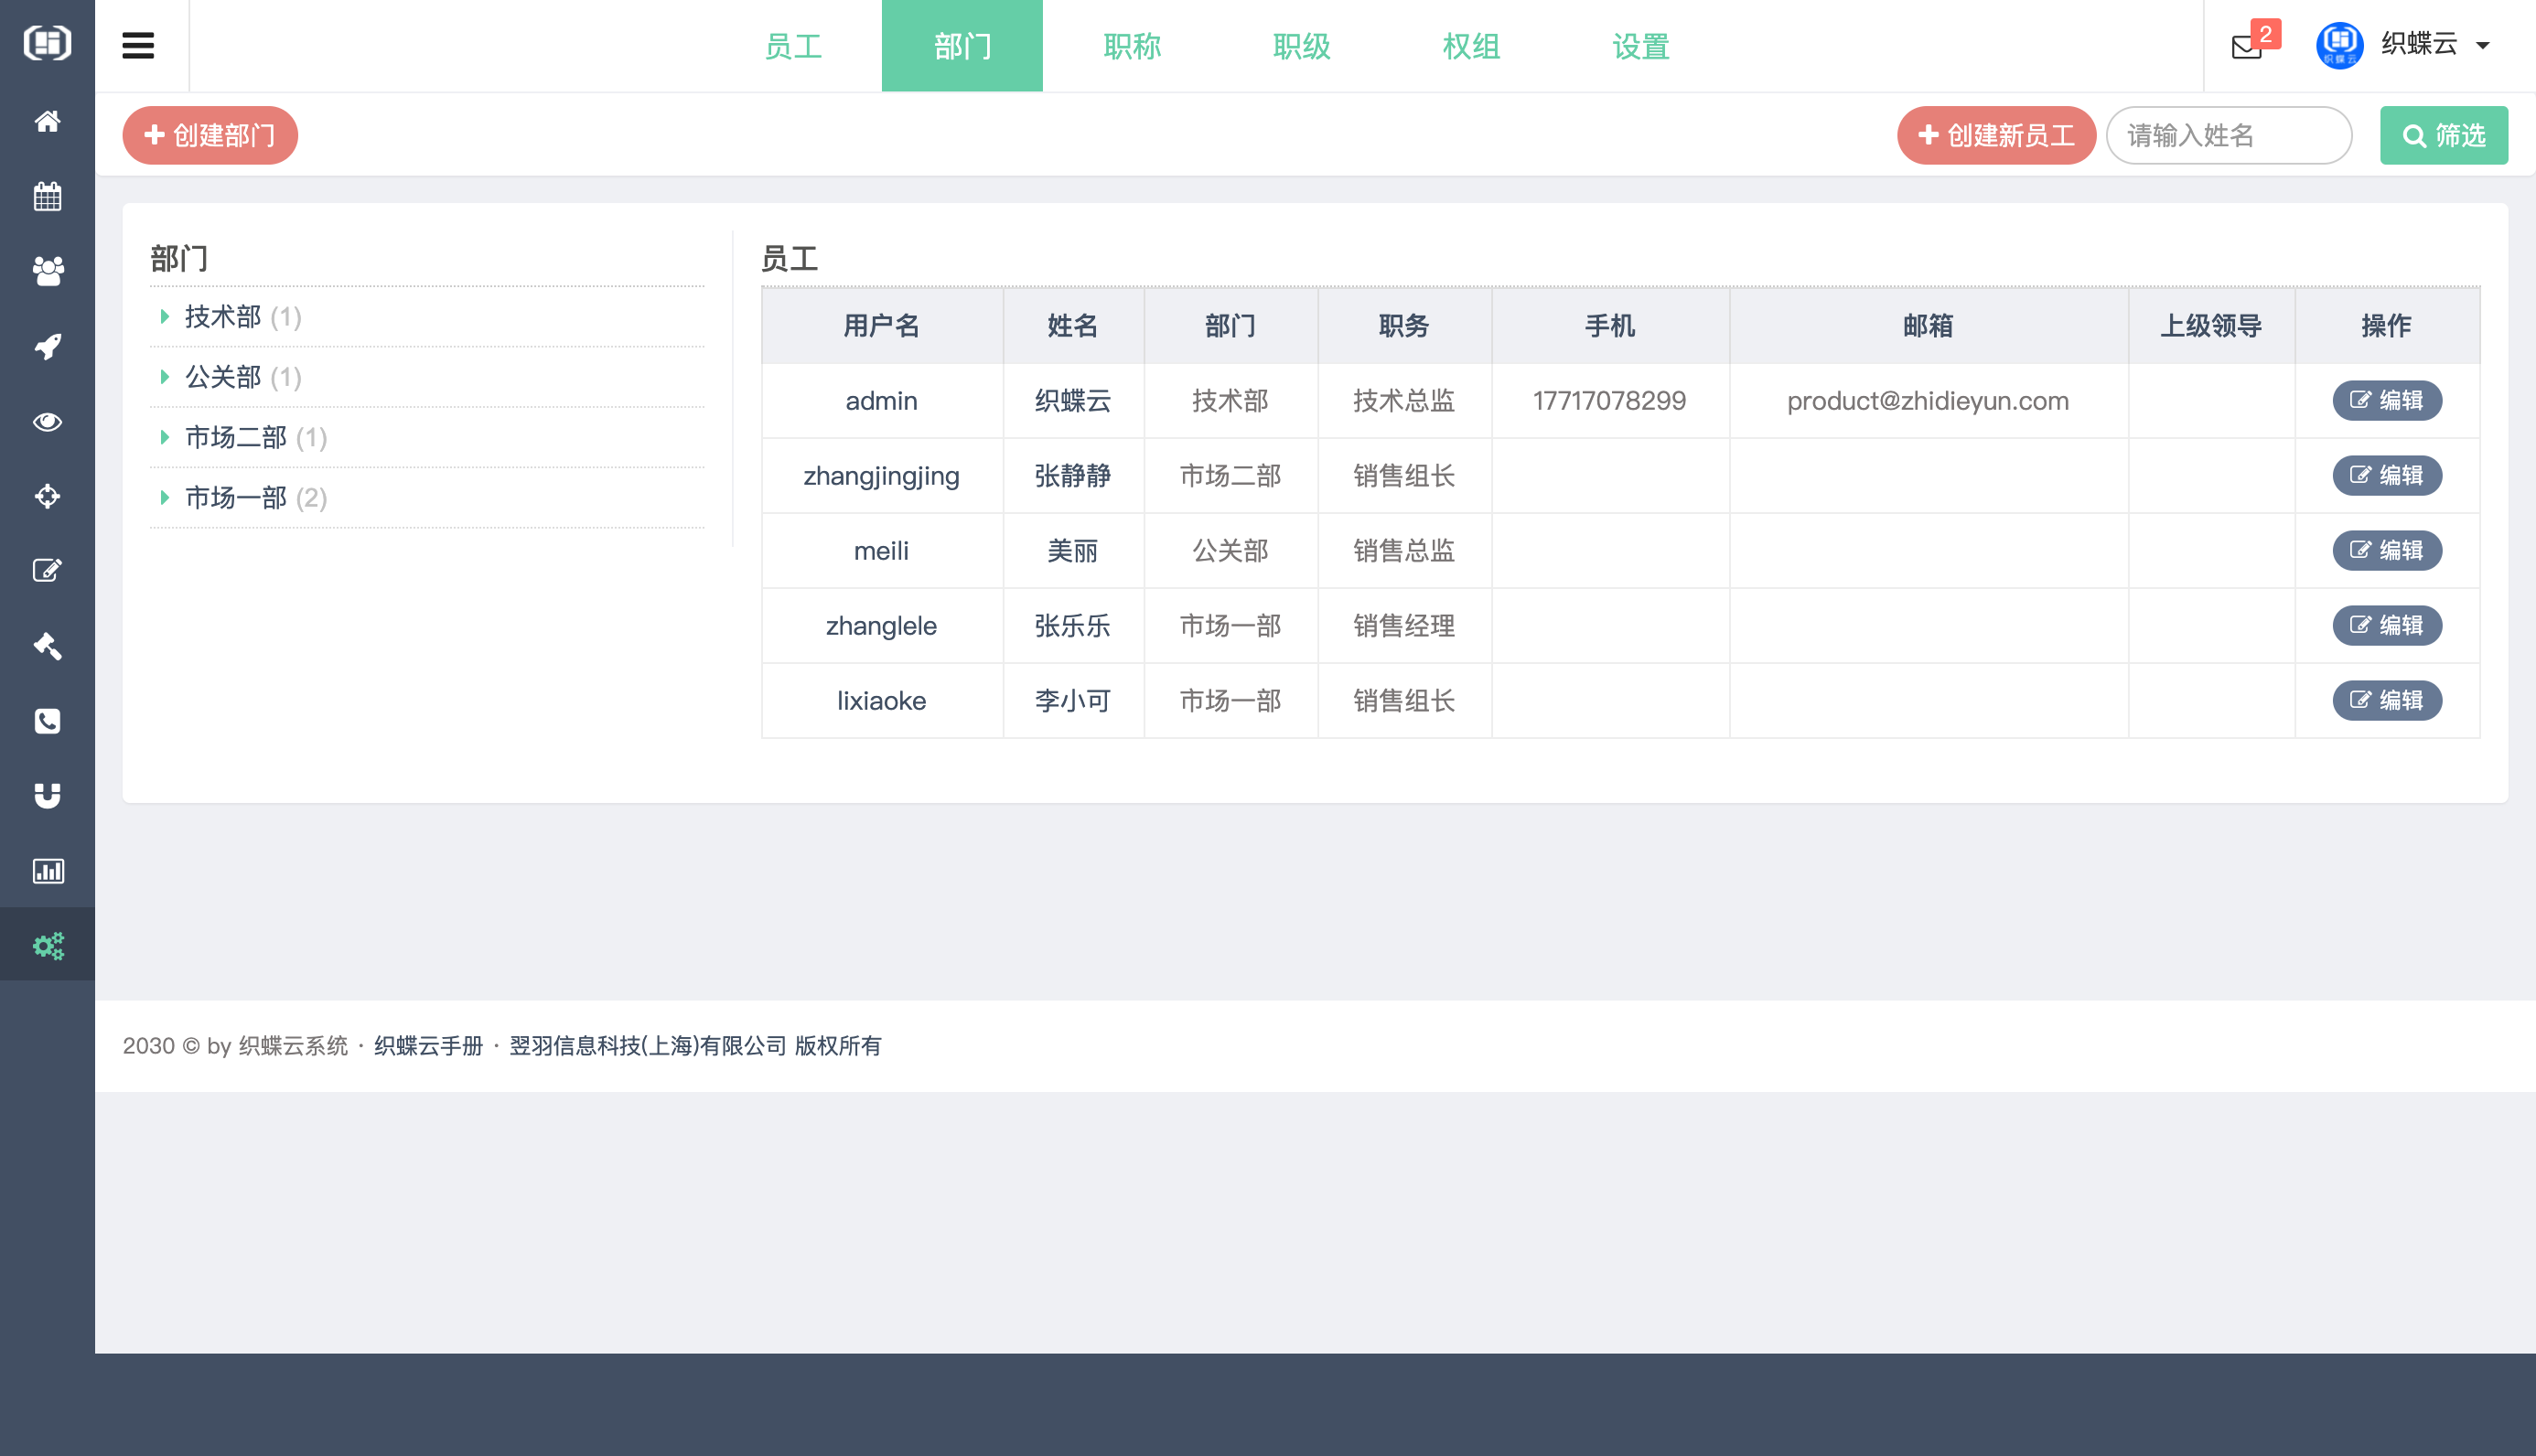Toggle the hamburger menu at top left
Viewport: 2536px width, 1456px height.
(138, 45)
